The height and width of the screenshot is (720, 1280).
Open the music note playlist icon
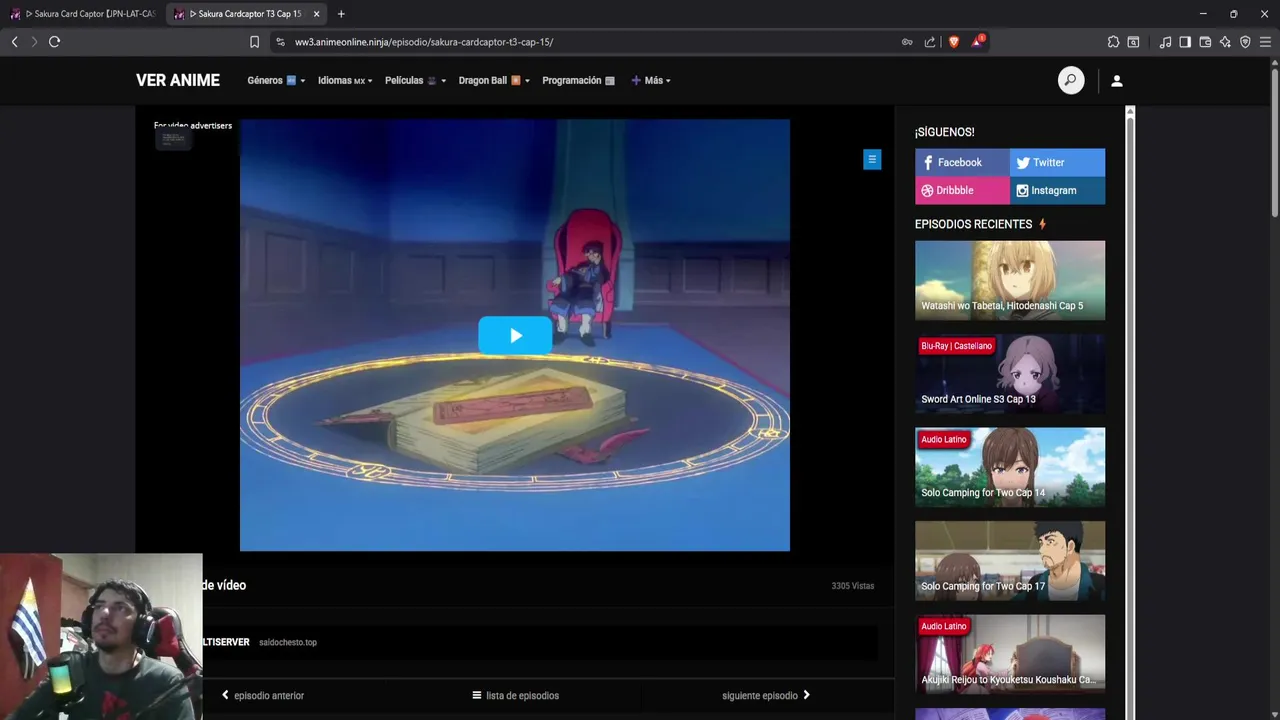pyautogui.click(x=1165, y=42)
